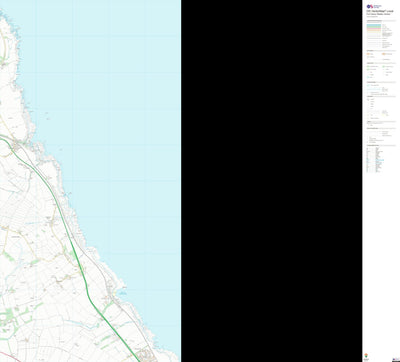Click the small crest logo below the legend

367,355
